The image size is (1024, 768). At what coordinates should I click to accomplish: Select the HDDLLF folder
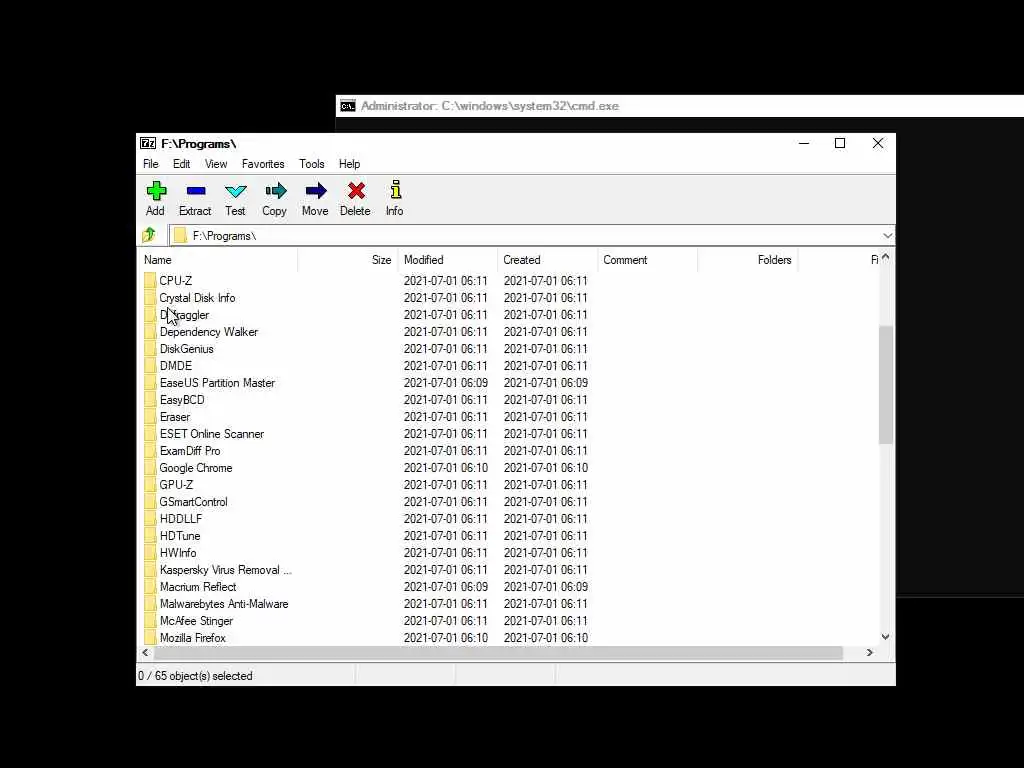[x=181, y=519]
